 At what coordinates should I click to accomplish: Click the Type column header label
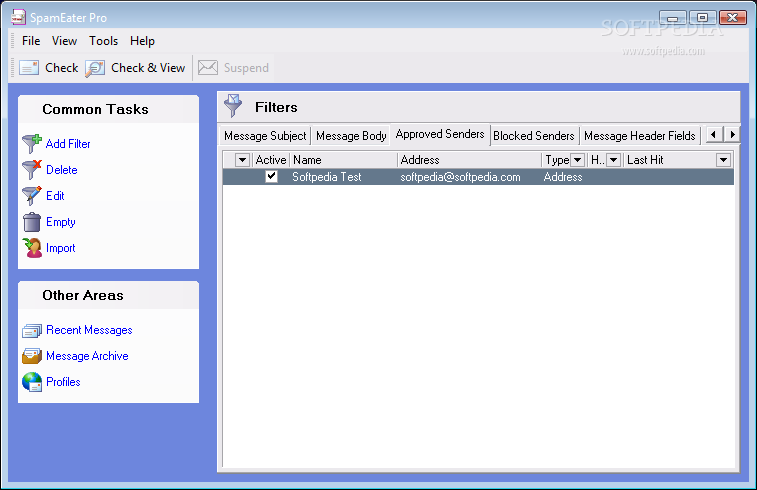[x=557, y=160]
